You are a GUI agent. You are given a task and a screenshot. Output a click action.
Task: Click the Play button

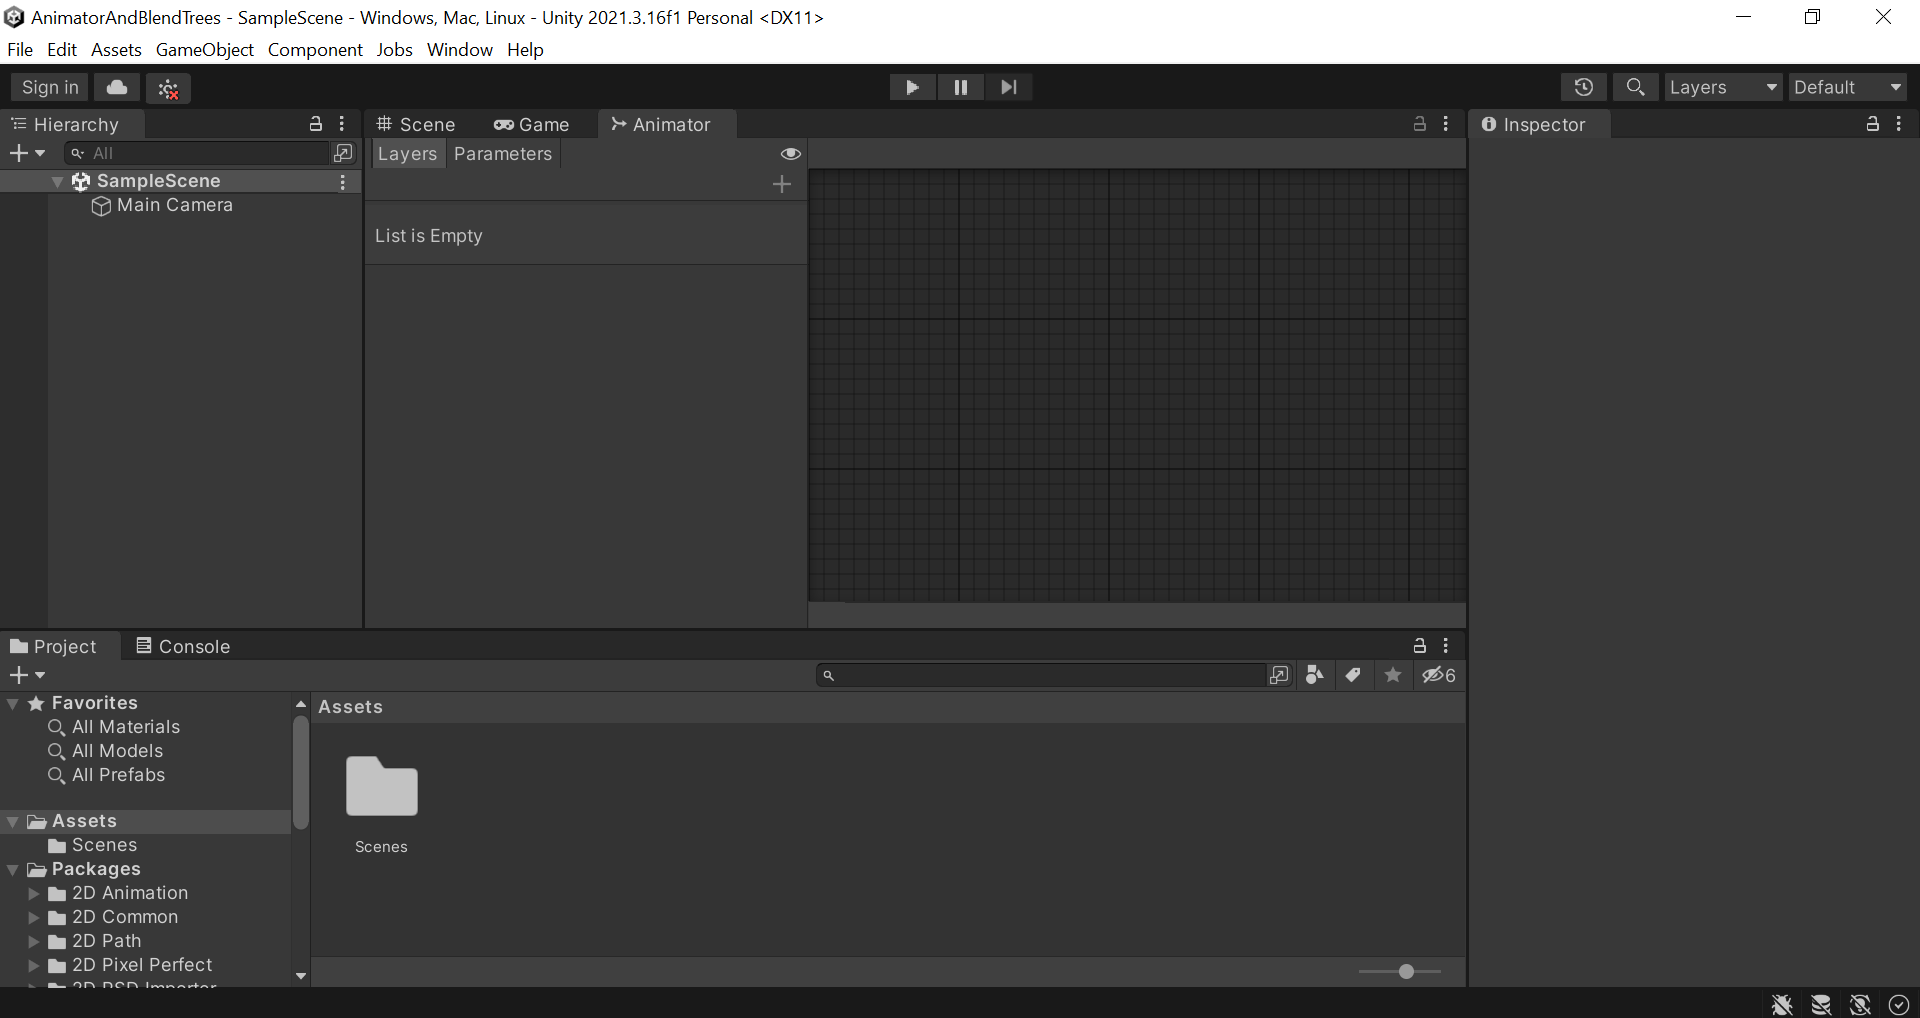tap(912, 87)
